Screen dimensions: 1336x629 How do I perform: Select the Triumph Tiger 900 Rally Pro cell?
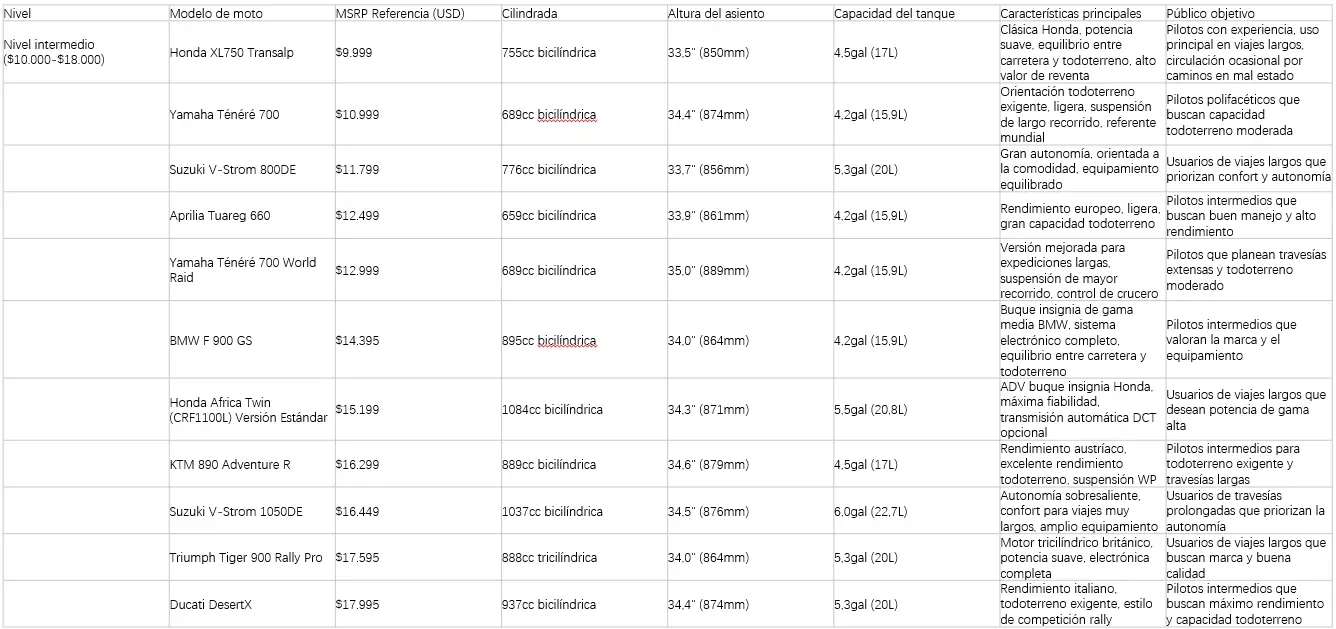tap(250, 557)
